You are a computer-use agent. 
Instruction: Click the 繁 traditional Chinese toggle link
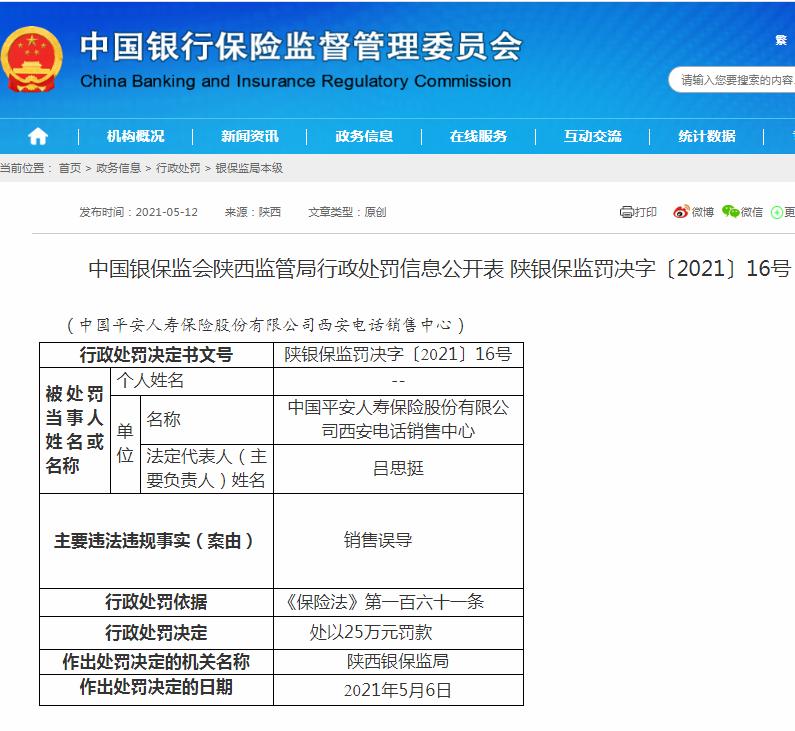tap(781, 40)
